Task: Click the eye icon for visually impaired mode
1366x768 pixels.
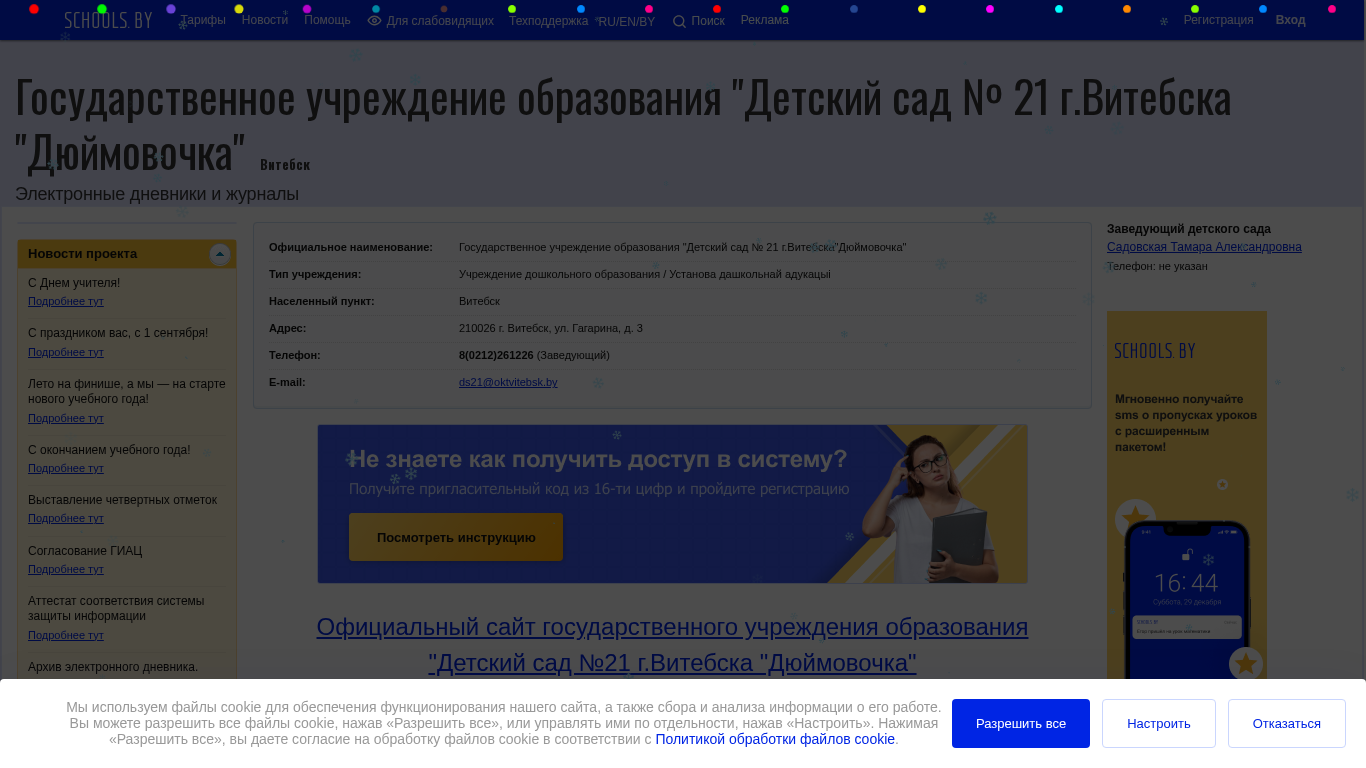Action: point(375,21)
